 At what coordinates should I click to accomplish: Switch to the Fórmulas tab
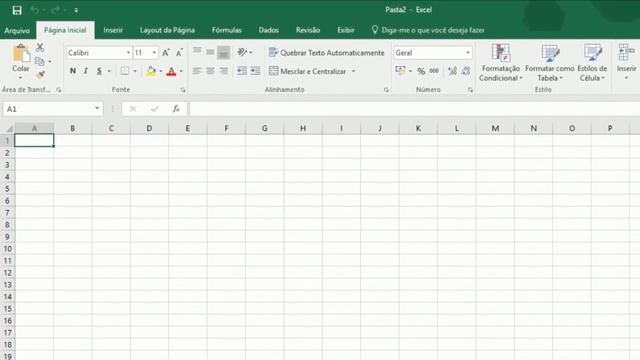pyautogui.click(x=227, y=30)
